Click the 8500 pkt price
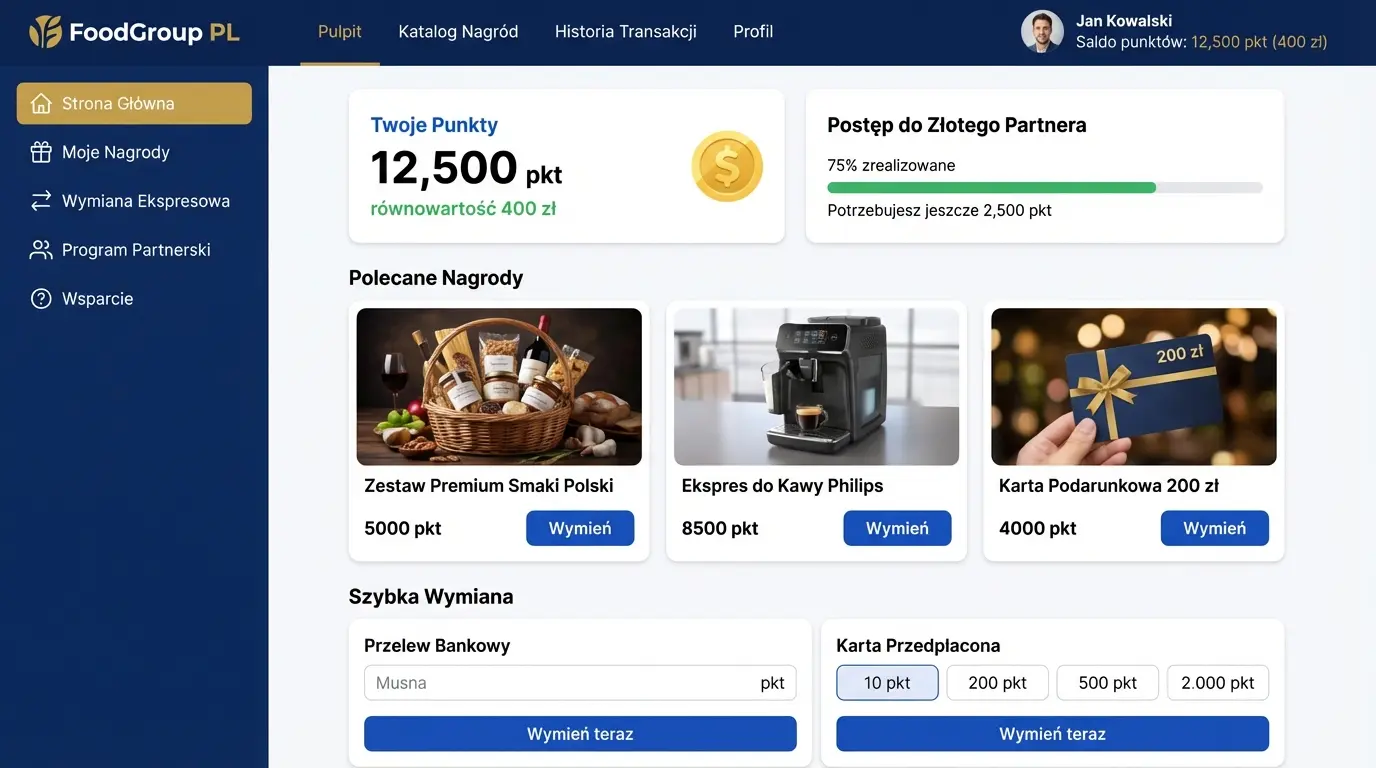Image resolution: width=1376 pixels, height=768 pixels. click(720, 528)
